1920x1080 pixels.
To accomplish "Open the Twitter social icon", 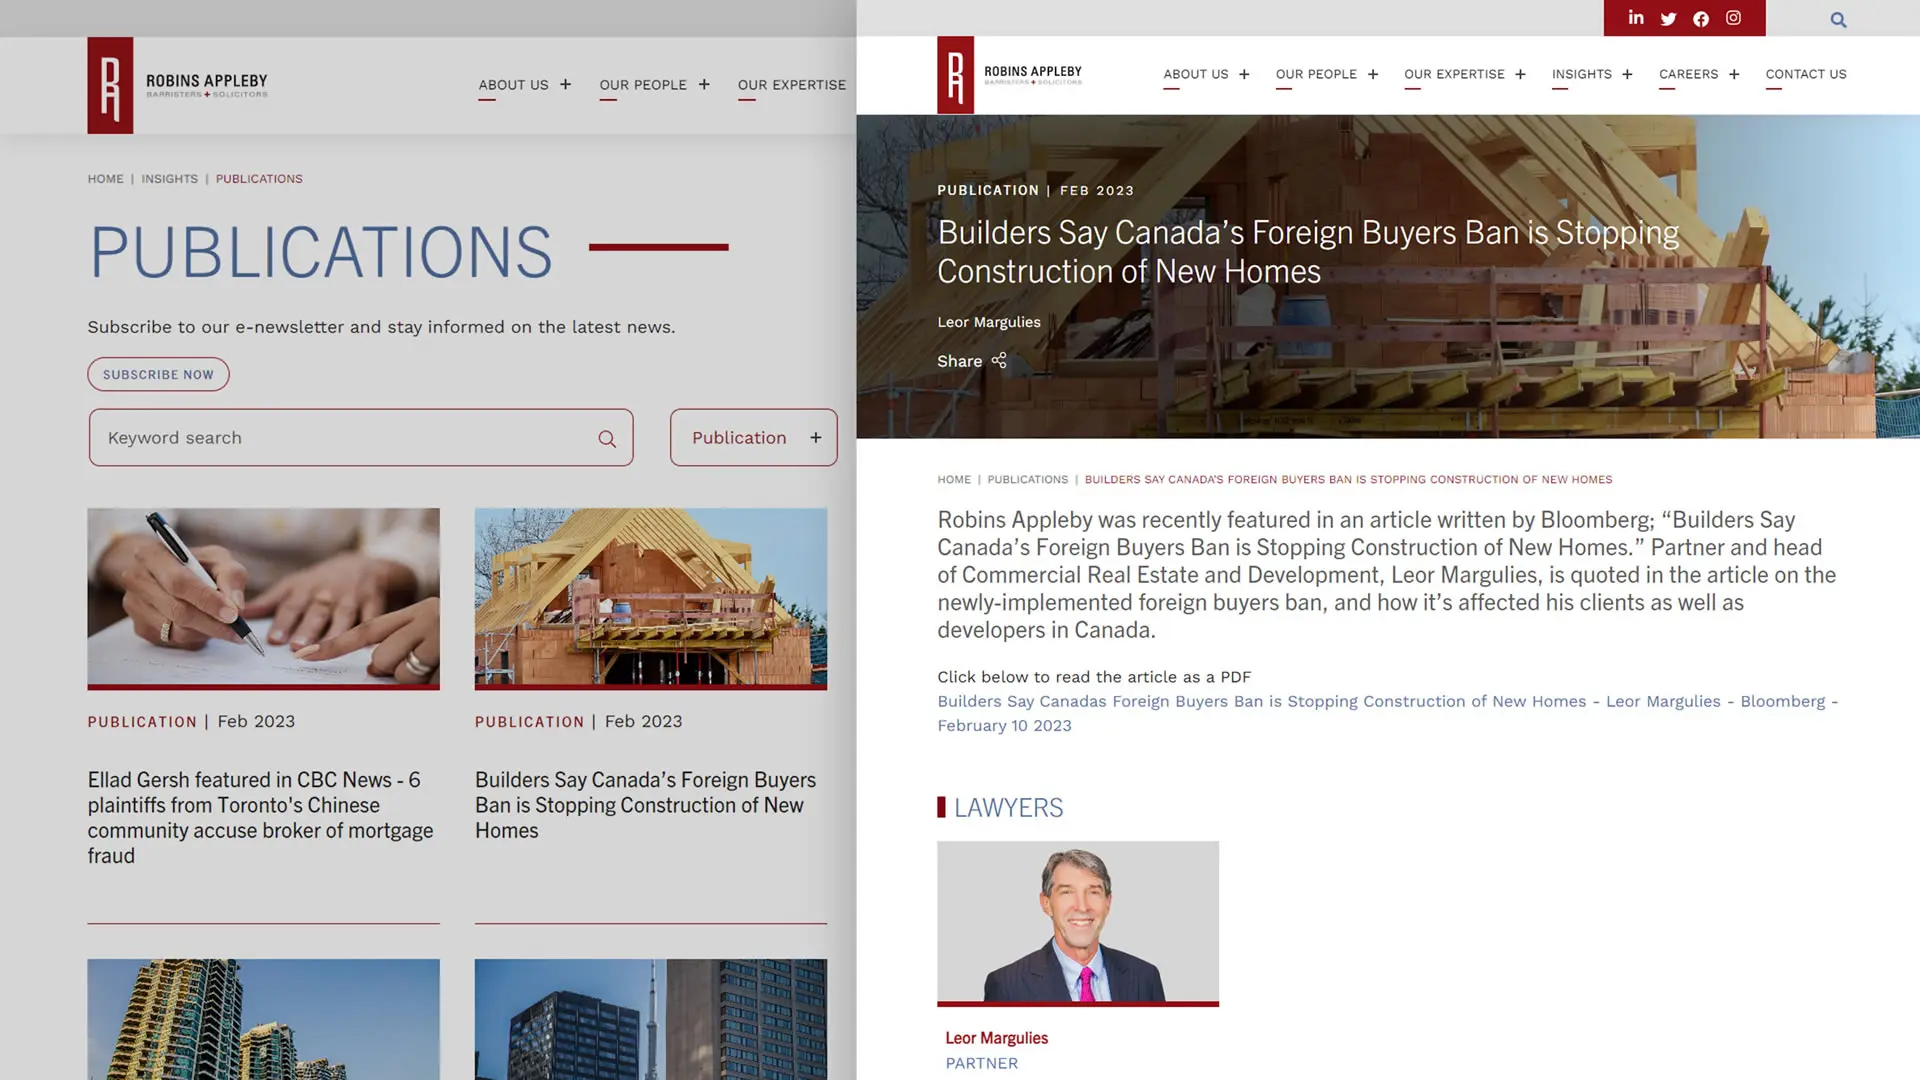I will 1668,19.
